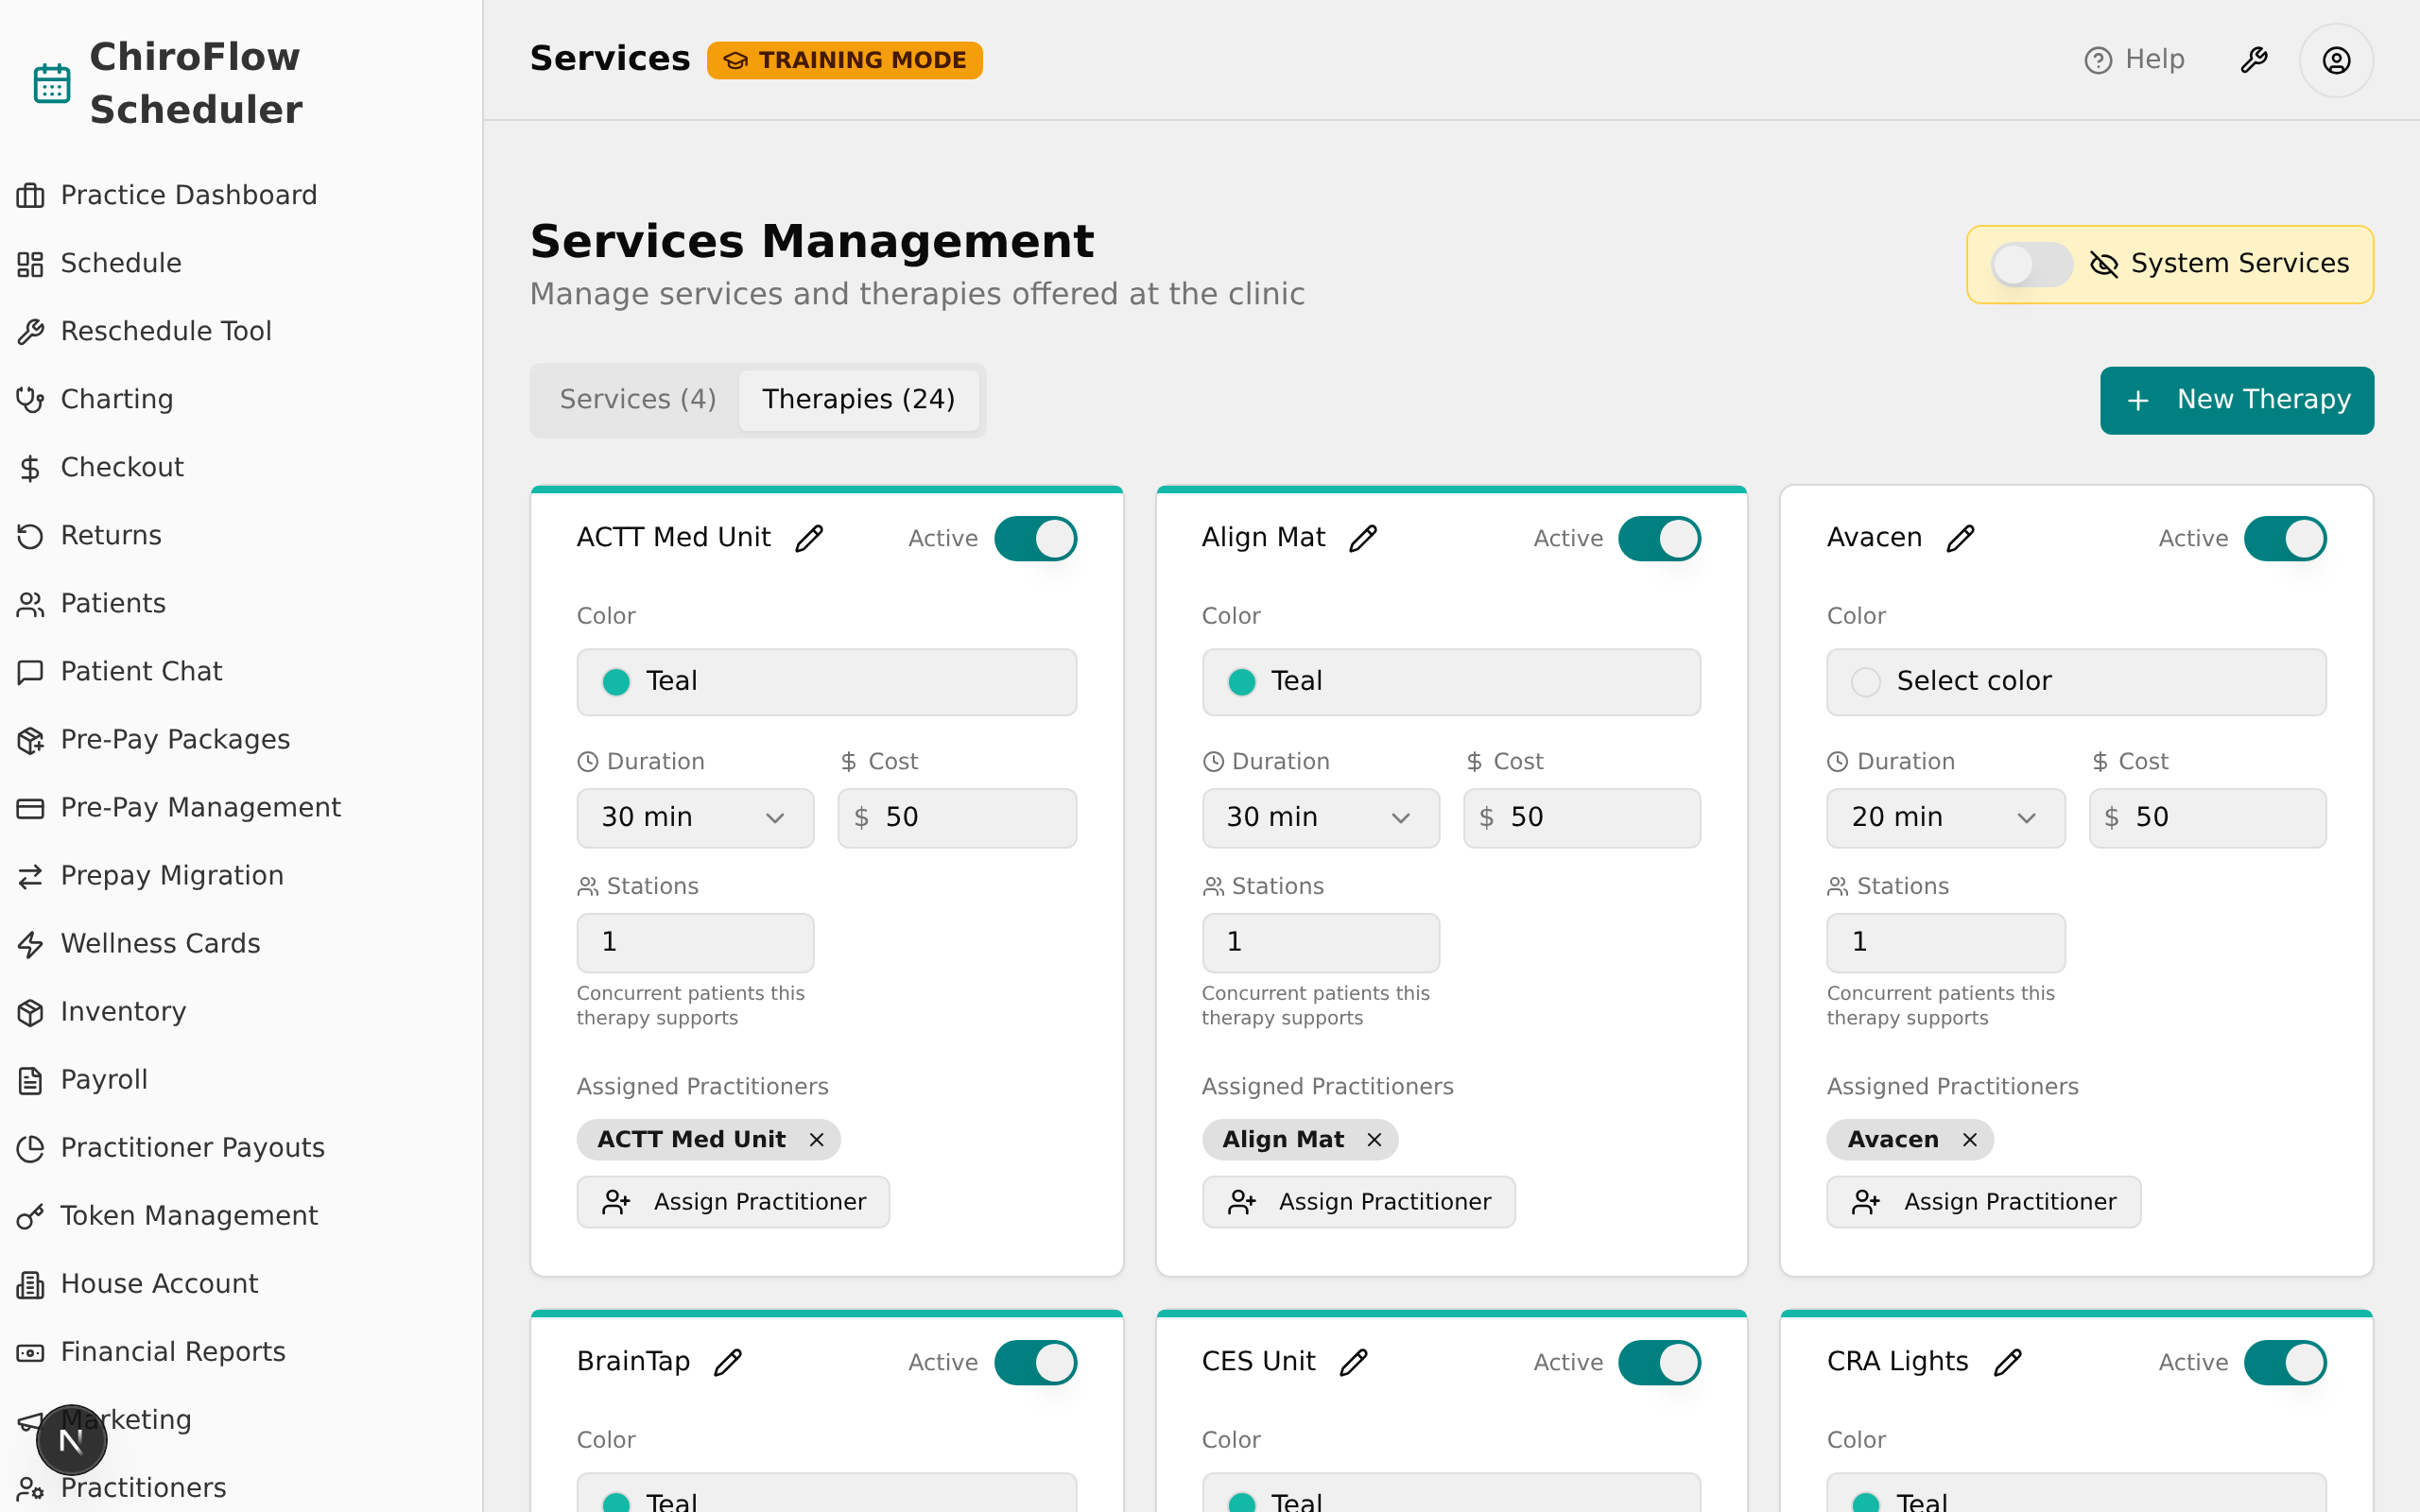Click the ChiroFlow calendar logo icon
The height and width of the screenshot is (1512, 2420).
click(52, 83)
